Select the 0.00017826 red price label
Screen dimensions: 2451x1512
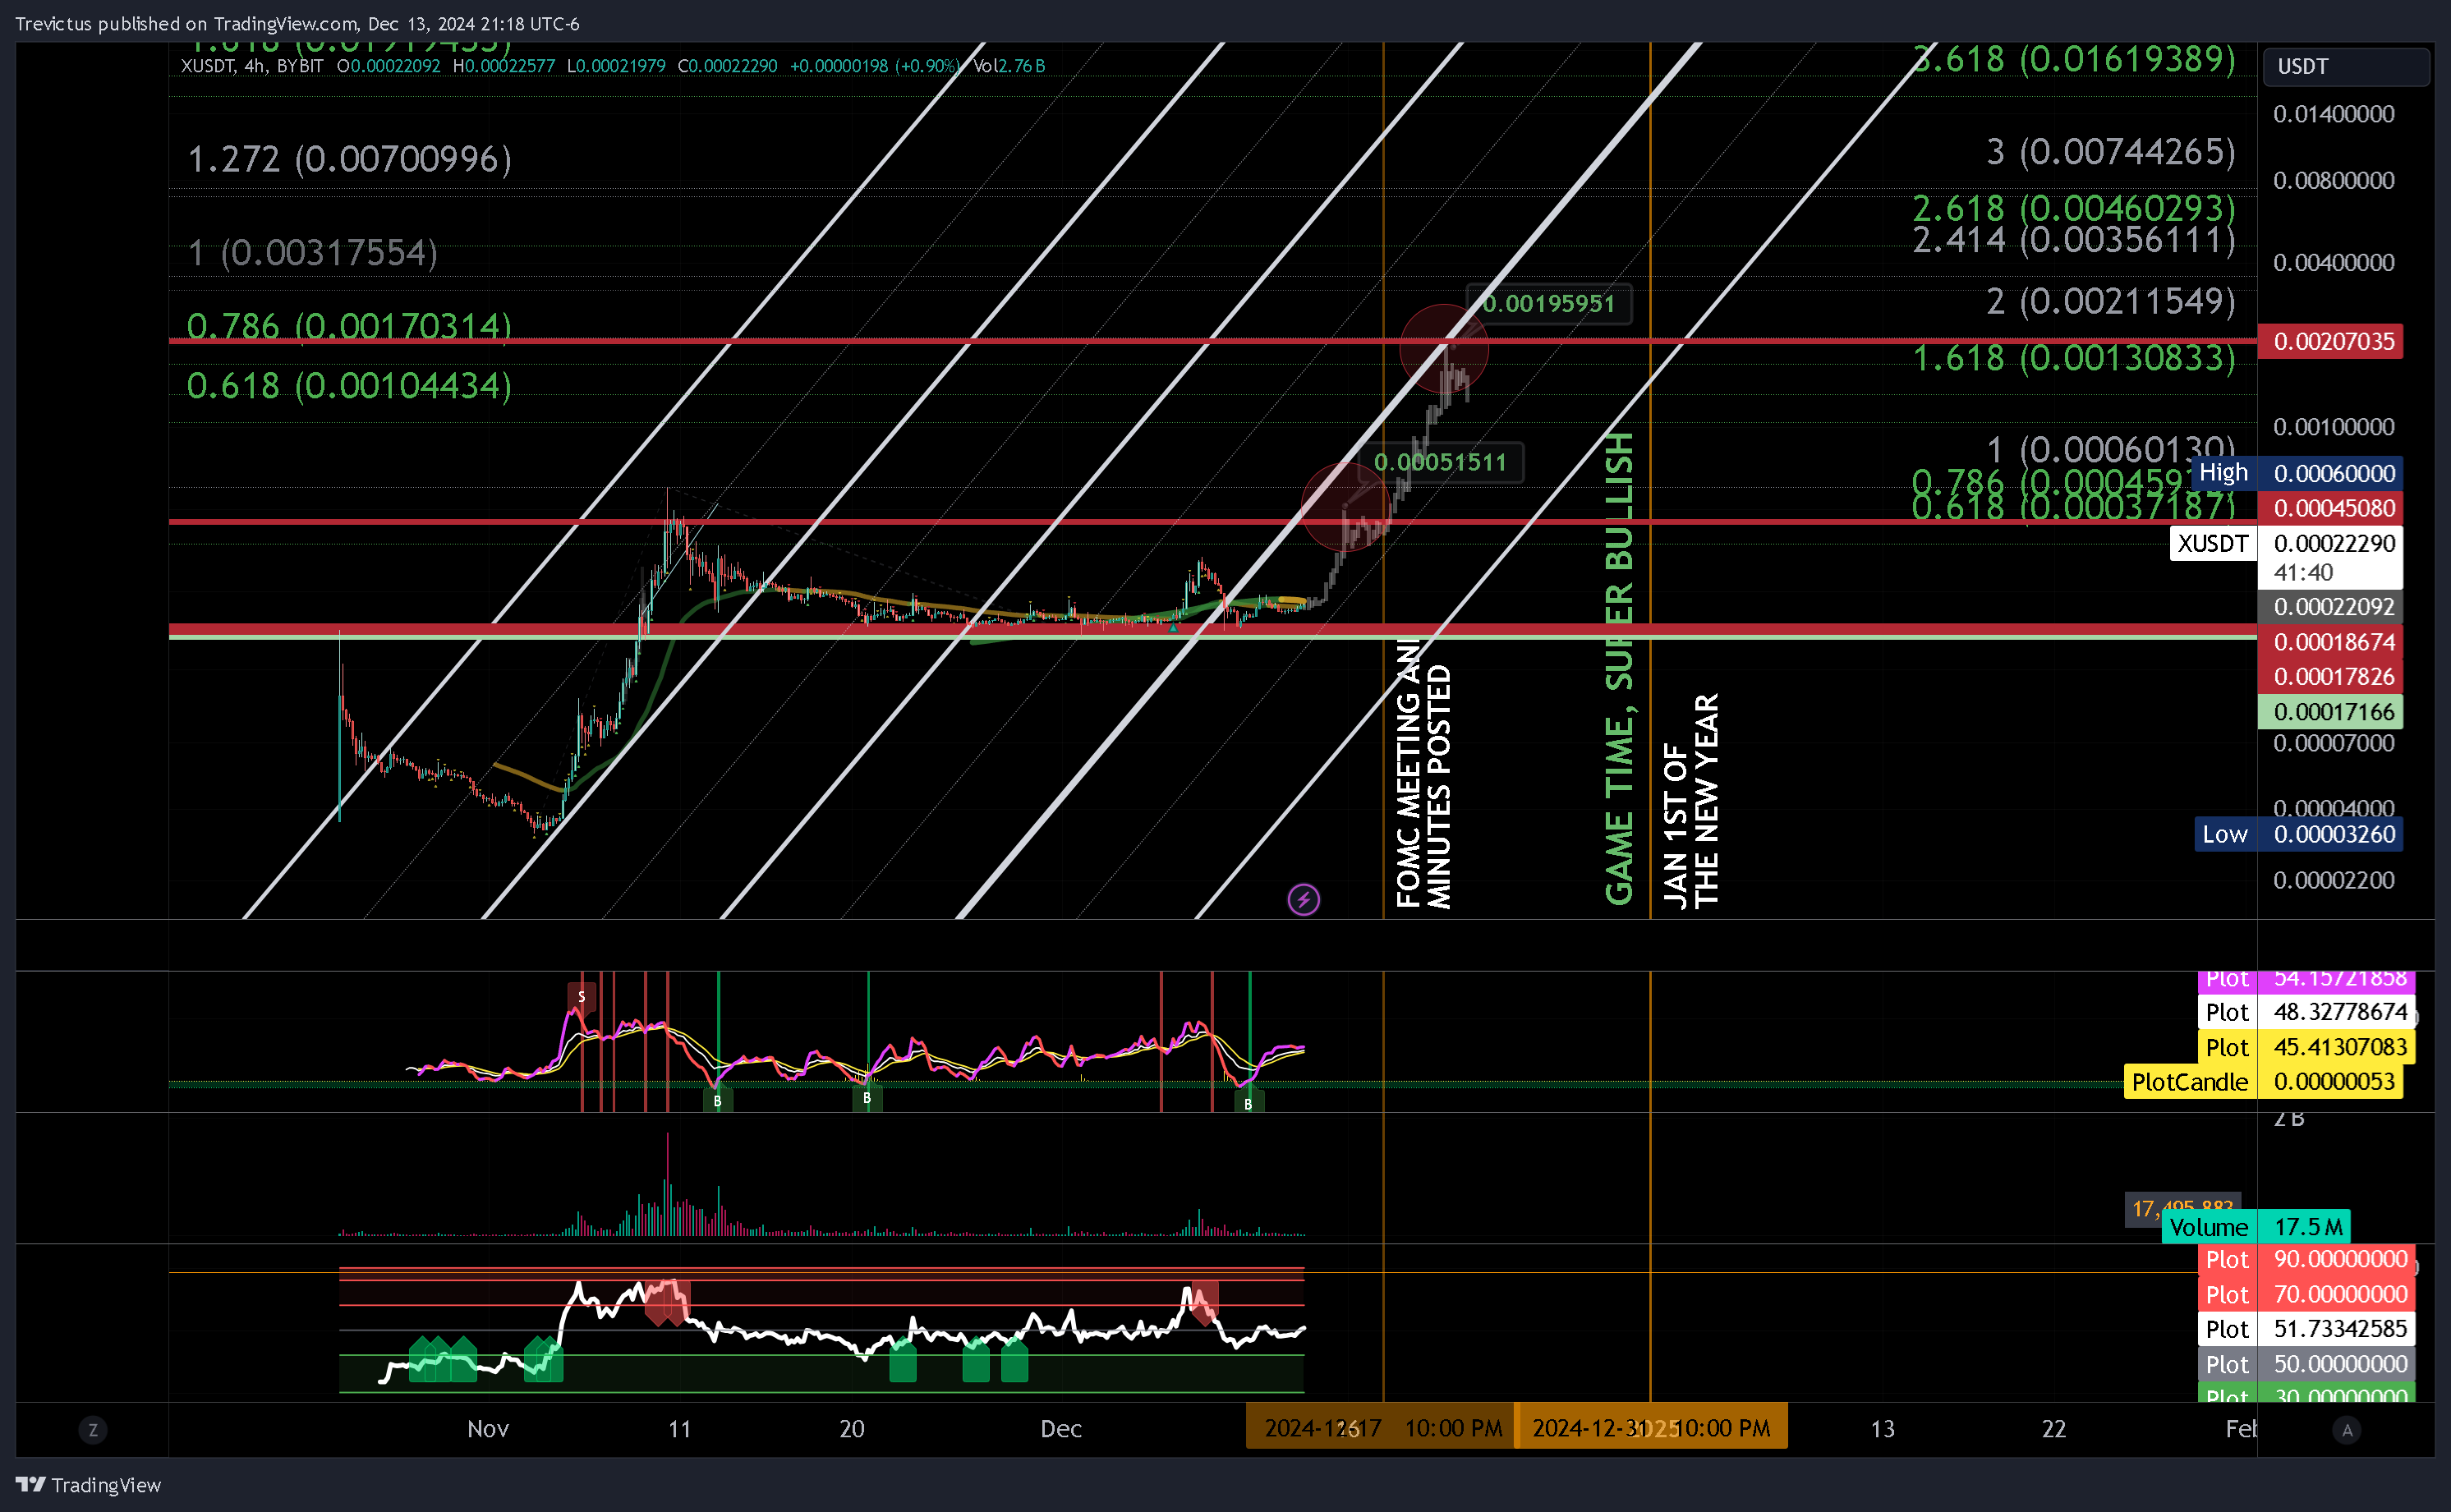coord(2330,676)
